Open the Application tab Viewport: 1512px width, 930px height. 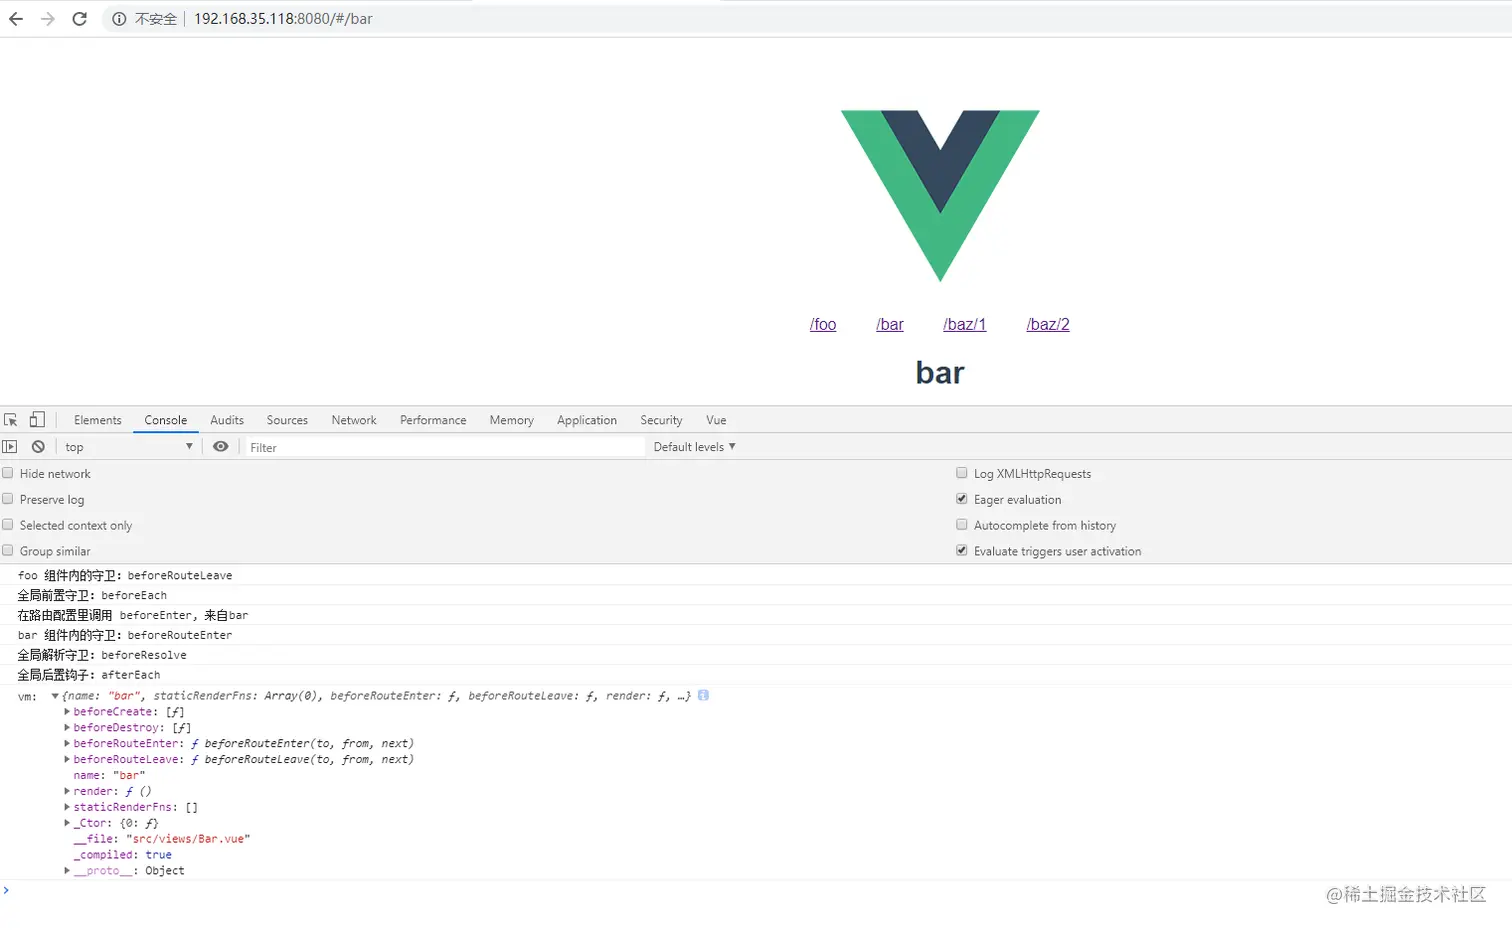tap(587, 420)
